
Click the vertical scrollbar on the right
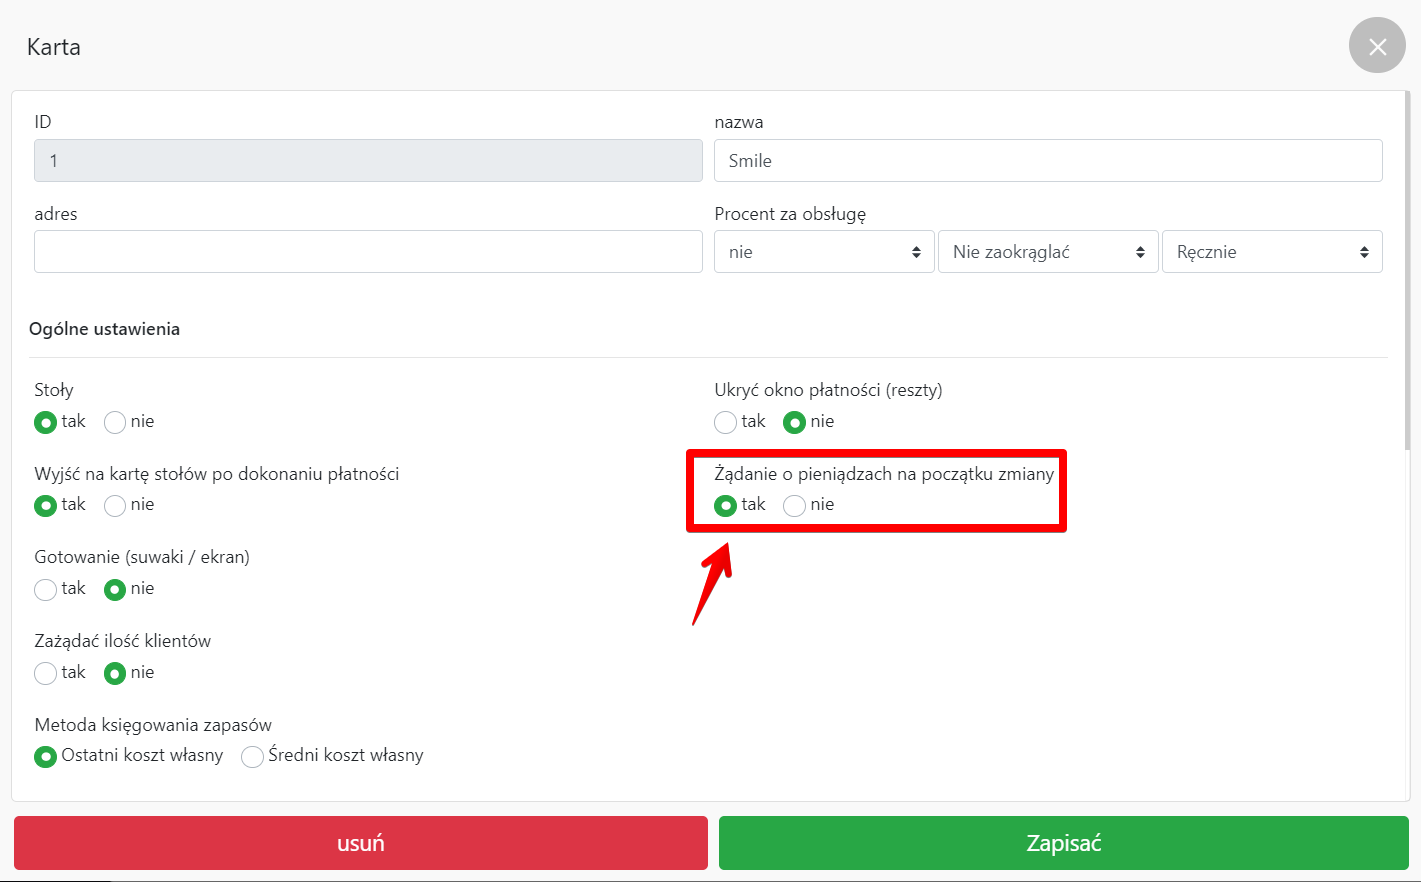(x=1408, y=270)
